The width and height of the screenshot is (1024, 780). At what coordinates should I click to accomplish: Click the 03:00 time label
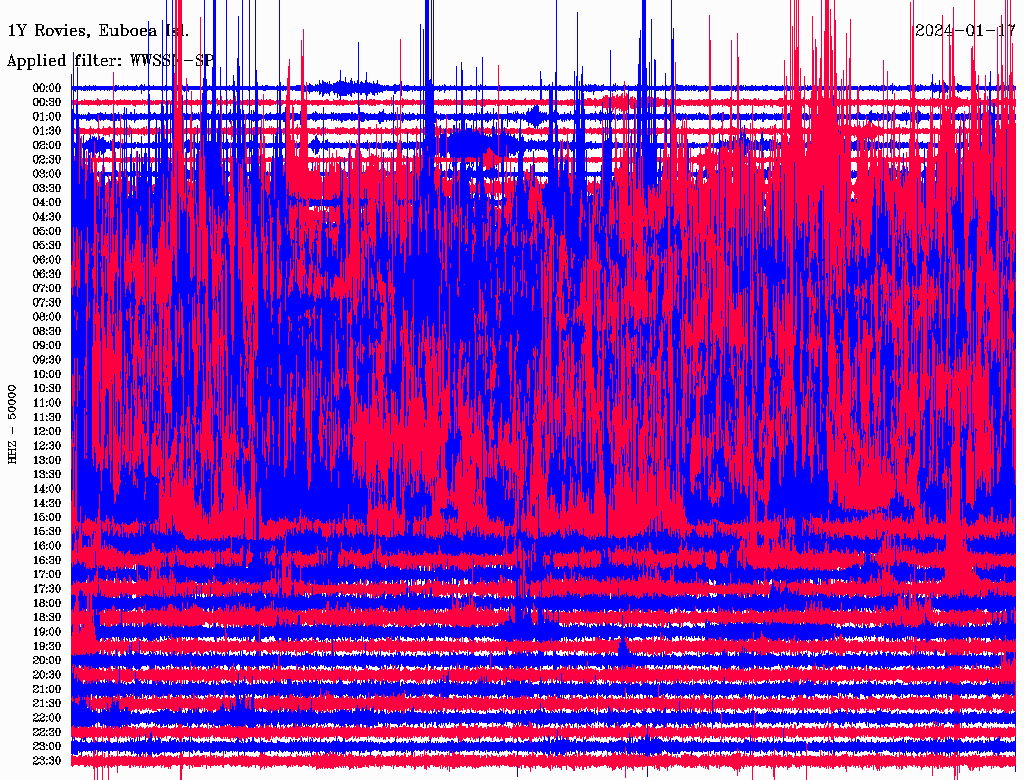coord(47,174)
